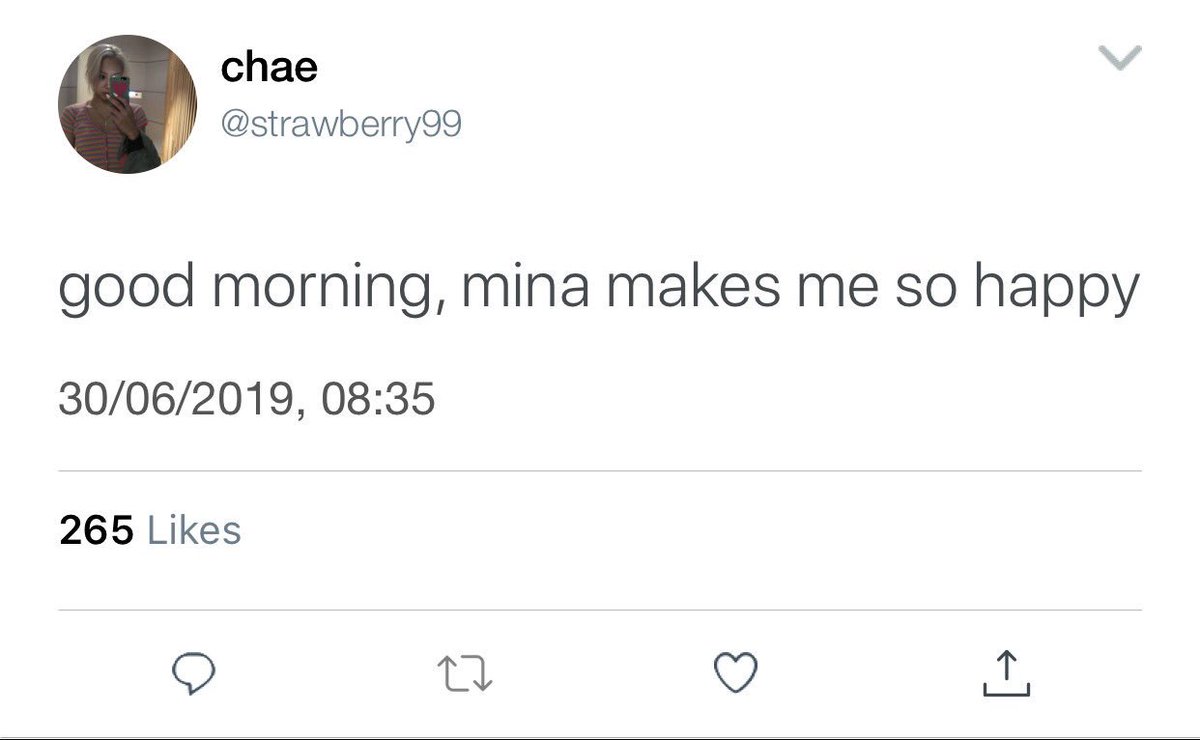Click the divider line above 265 Likes
This screenshot has height=740, width=1200.
598,471
